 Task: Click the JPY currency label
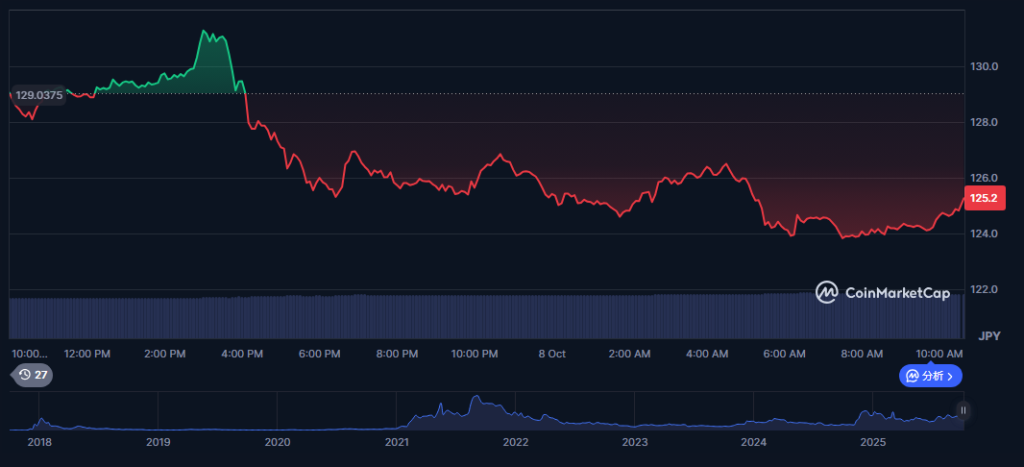(989, 335)
